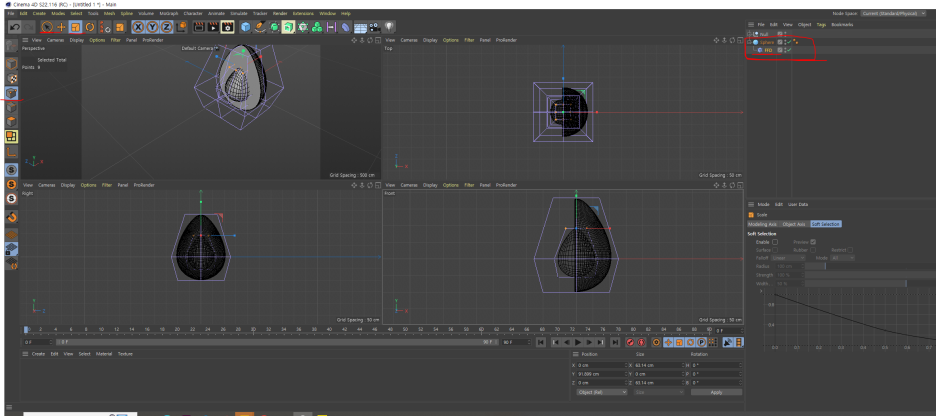Screen dimensions: 936x416
Task: Select the Scale tool in top toolbar
Action: (75, 27)
